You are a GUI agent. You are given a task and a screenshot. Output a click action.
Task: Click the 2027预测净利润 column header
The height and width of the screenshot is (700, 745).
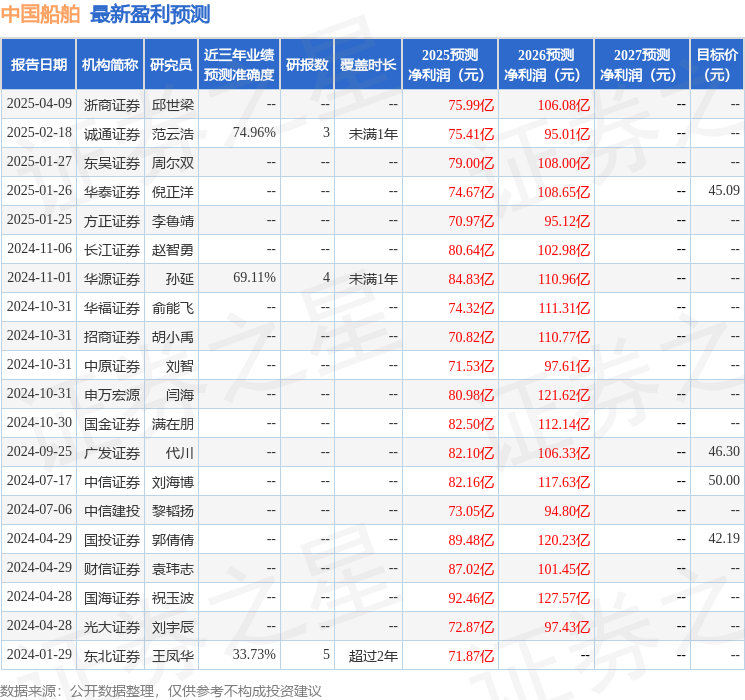click(x=642, y=65)
